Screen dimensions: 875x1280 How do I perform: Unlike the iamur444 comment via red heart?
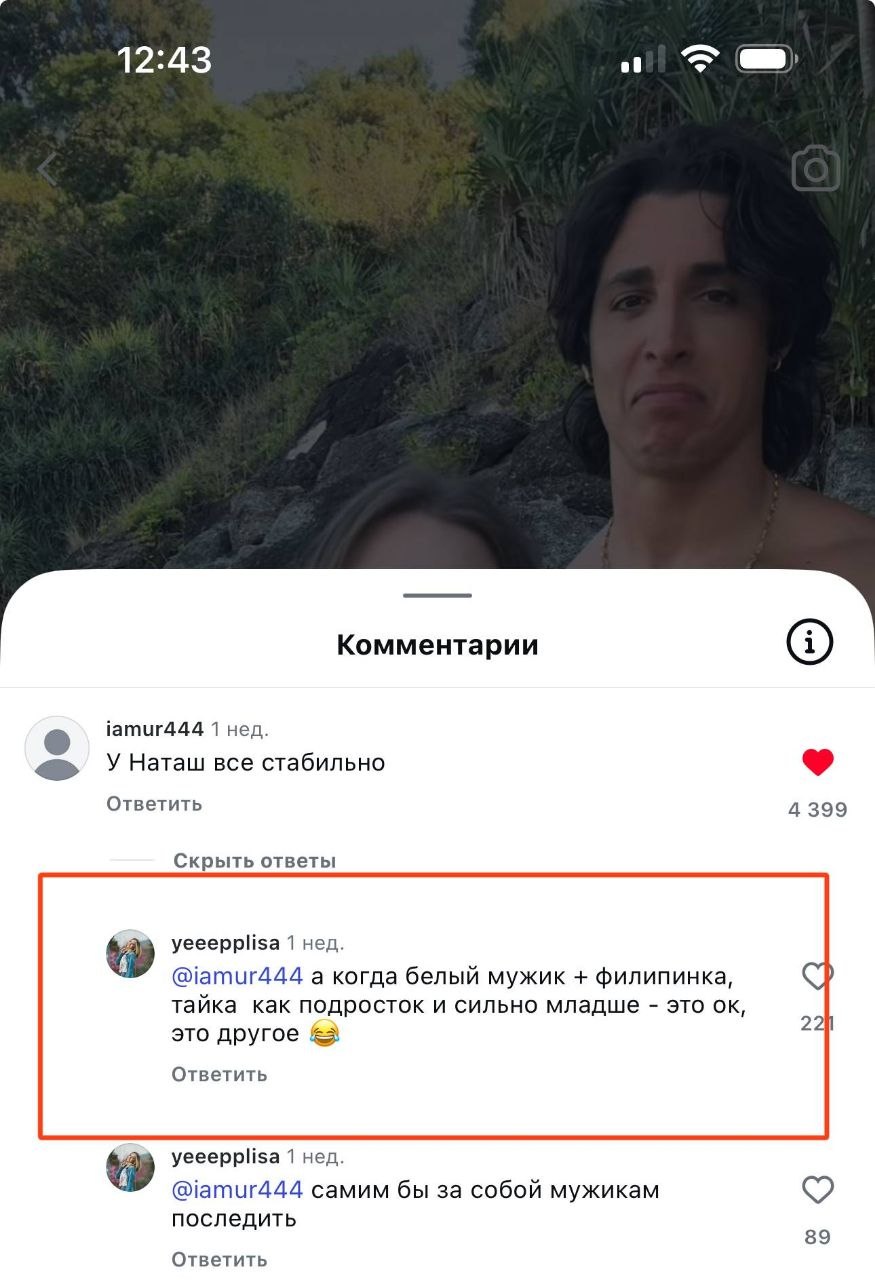818,763
